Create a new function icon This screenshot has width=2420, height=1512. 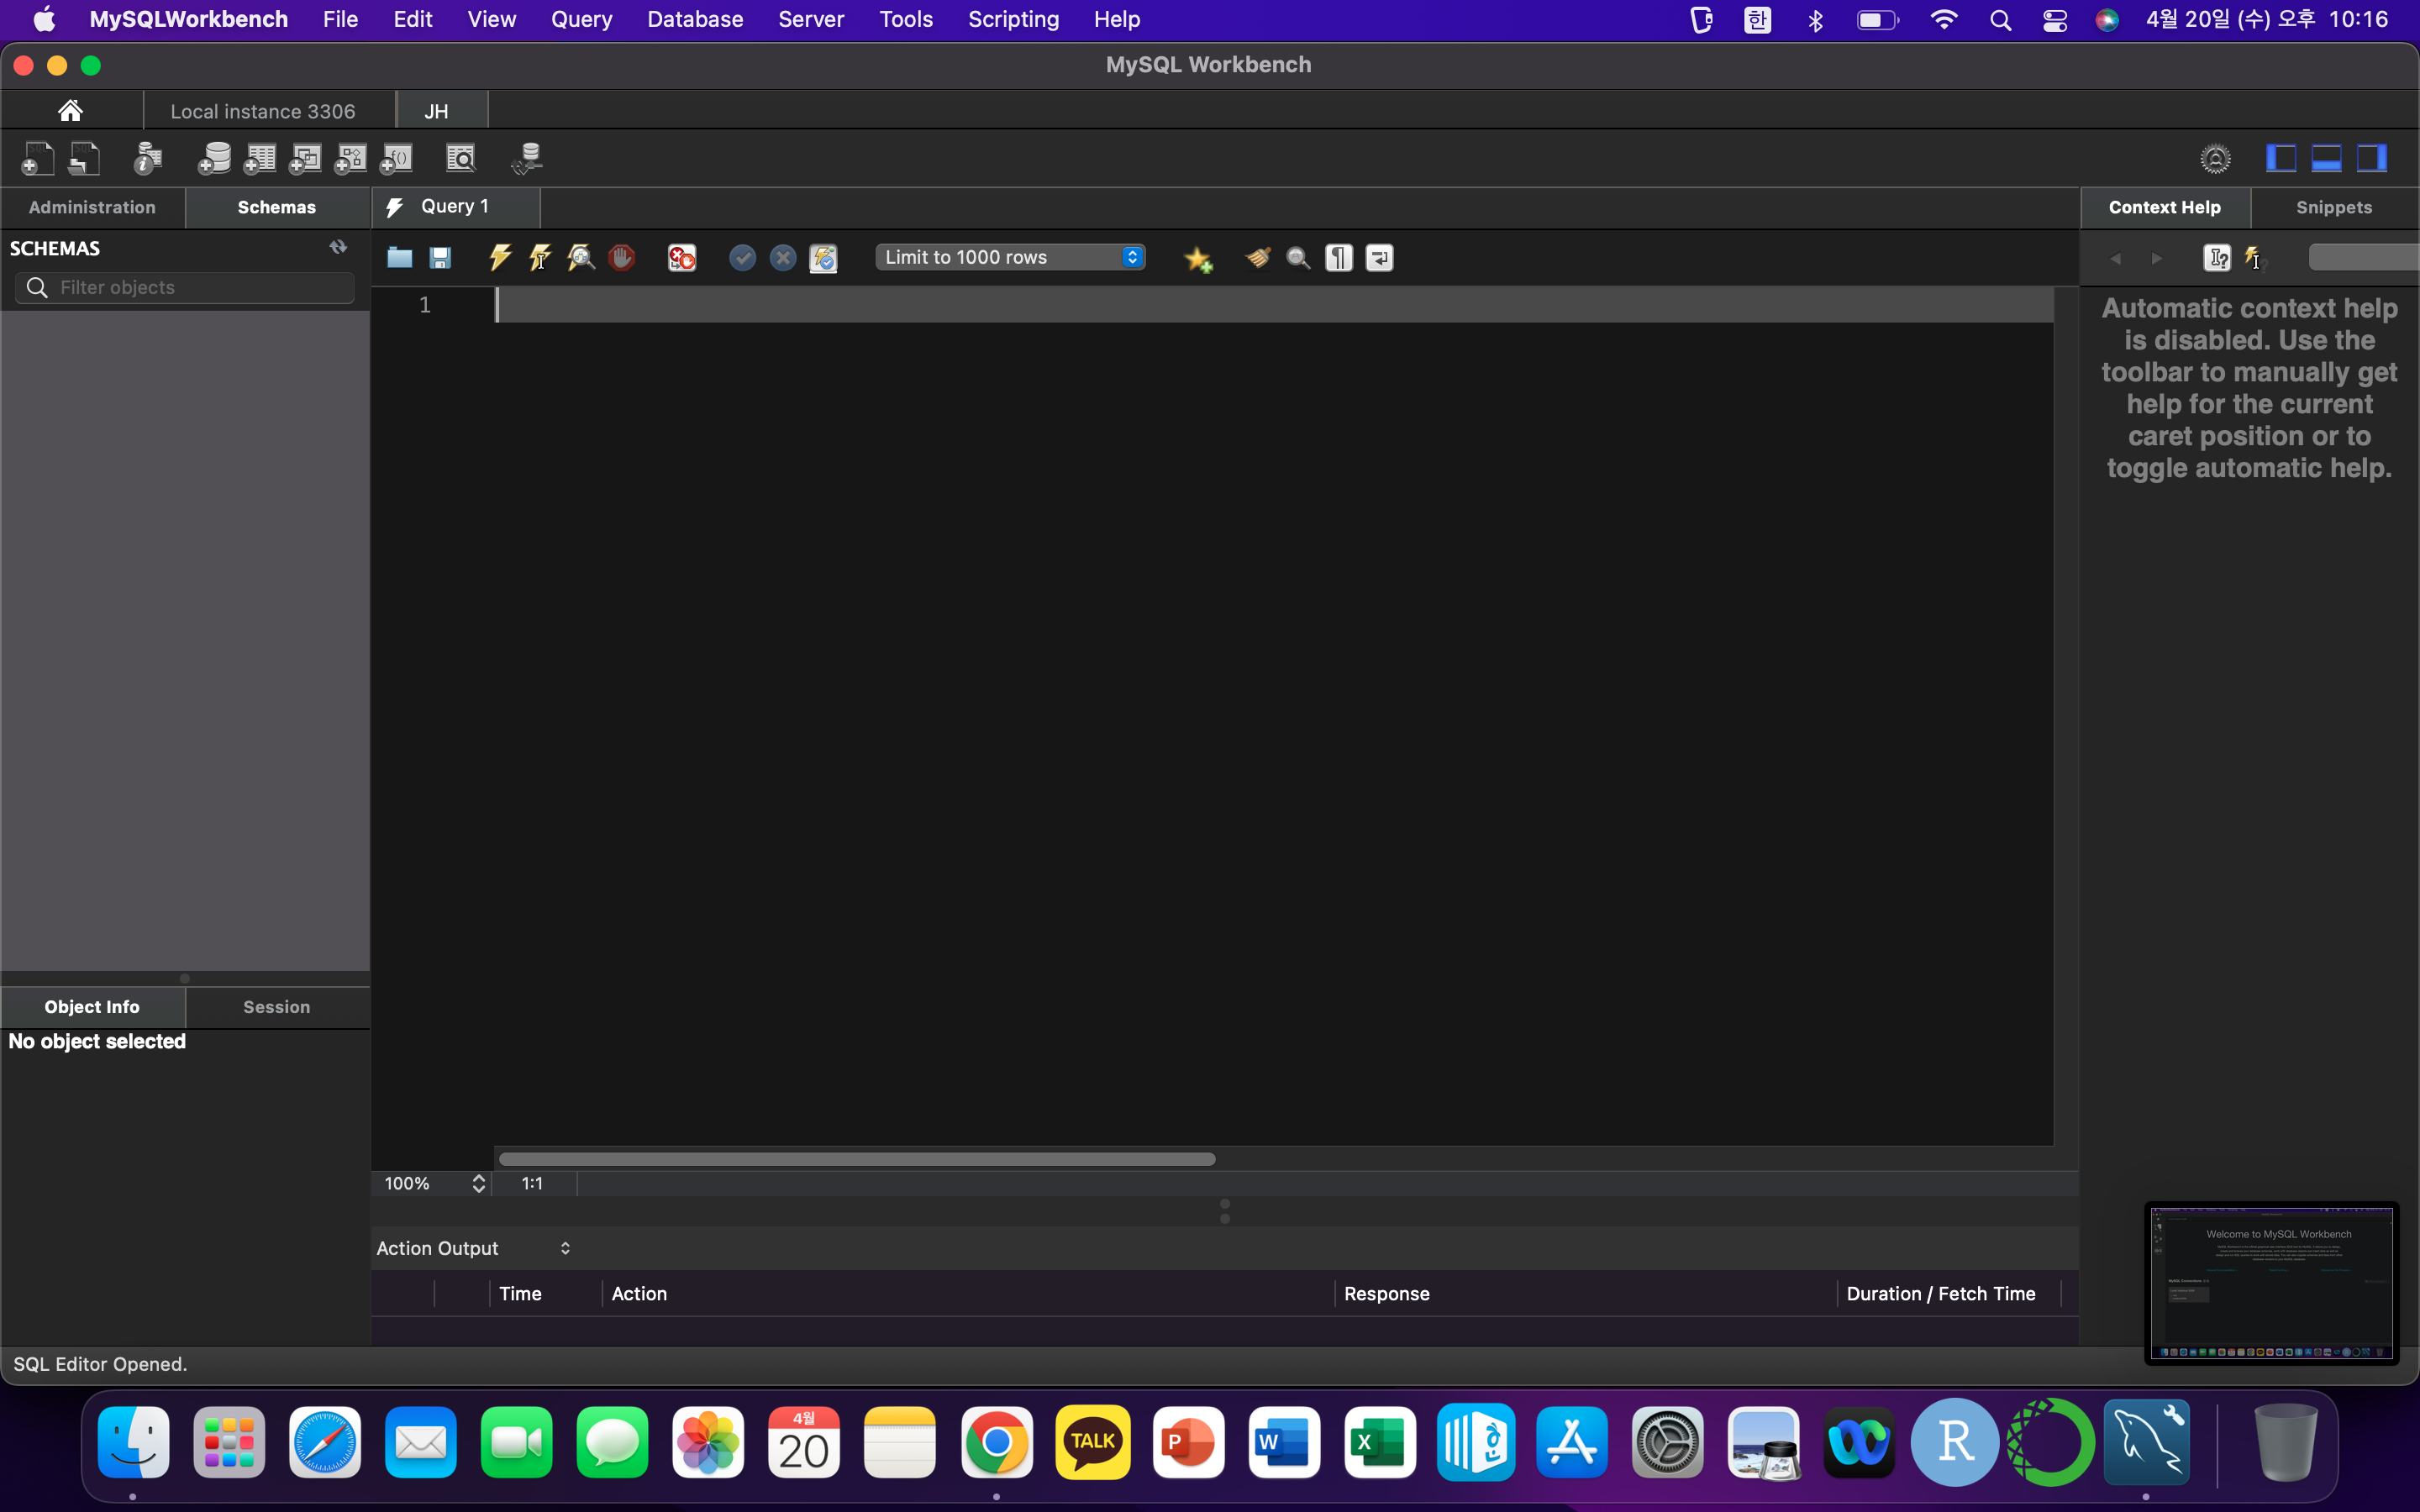point(396,158)
